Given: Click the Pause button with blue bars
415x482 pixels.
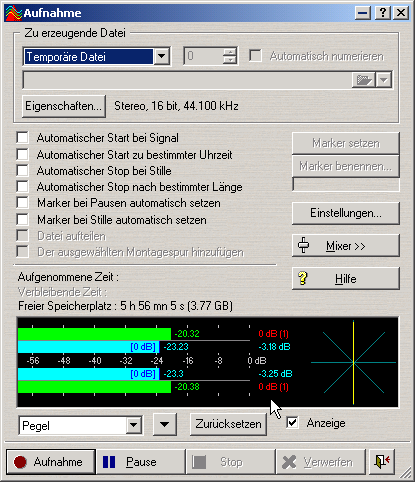Looking at the screenshot, I should (x=141, y=462).
